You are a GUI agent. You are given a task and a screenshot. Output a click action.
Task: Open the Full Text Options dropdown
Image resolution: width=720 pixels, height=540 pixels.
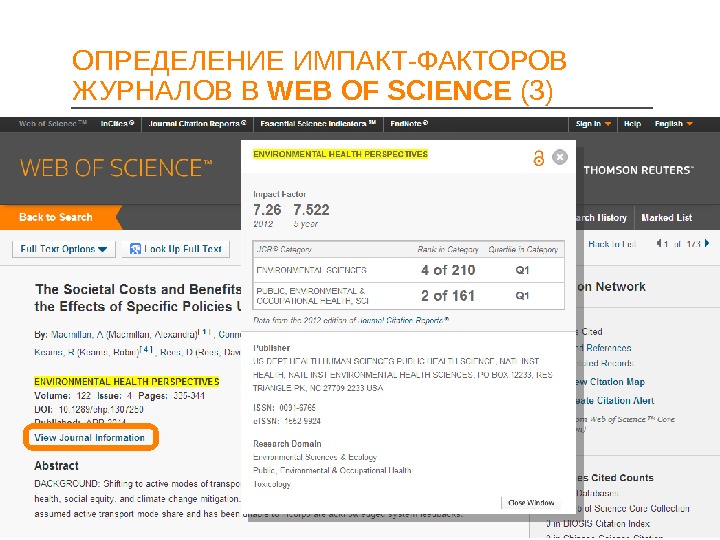(63, 249)
